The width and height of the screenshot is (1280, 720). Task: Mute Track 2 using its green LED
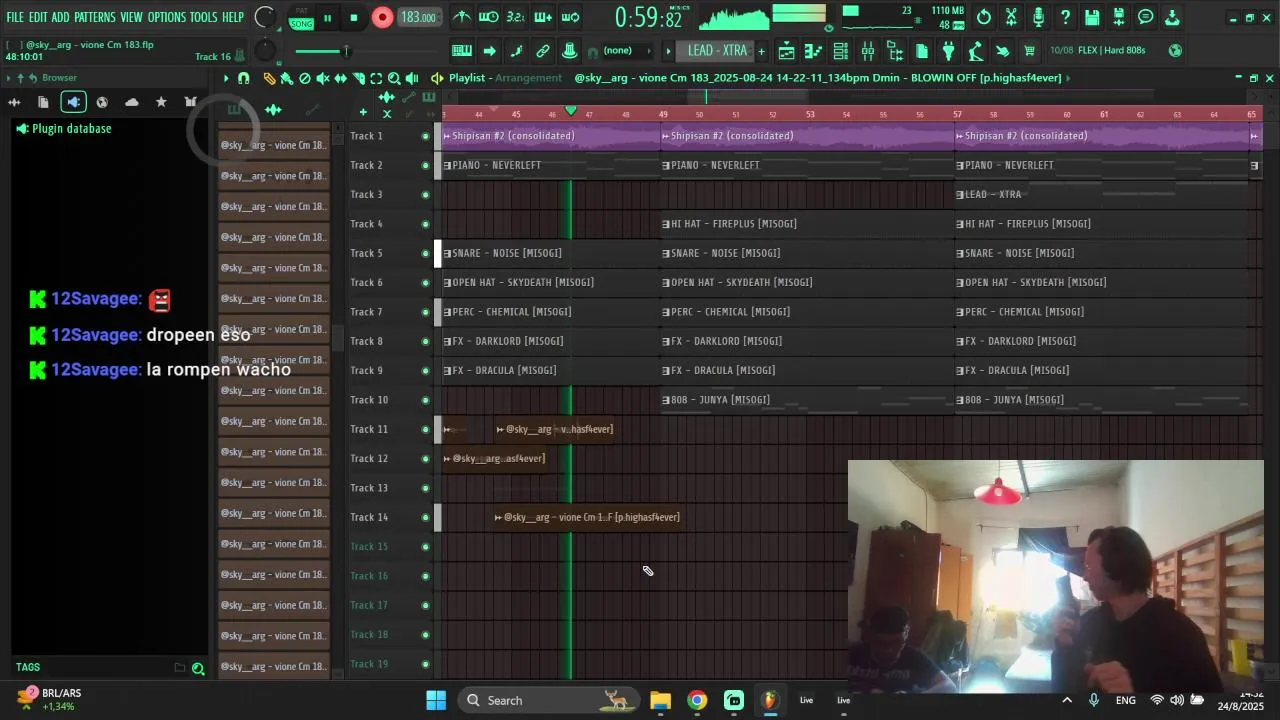(x=425, y=165)
